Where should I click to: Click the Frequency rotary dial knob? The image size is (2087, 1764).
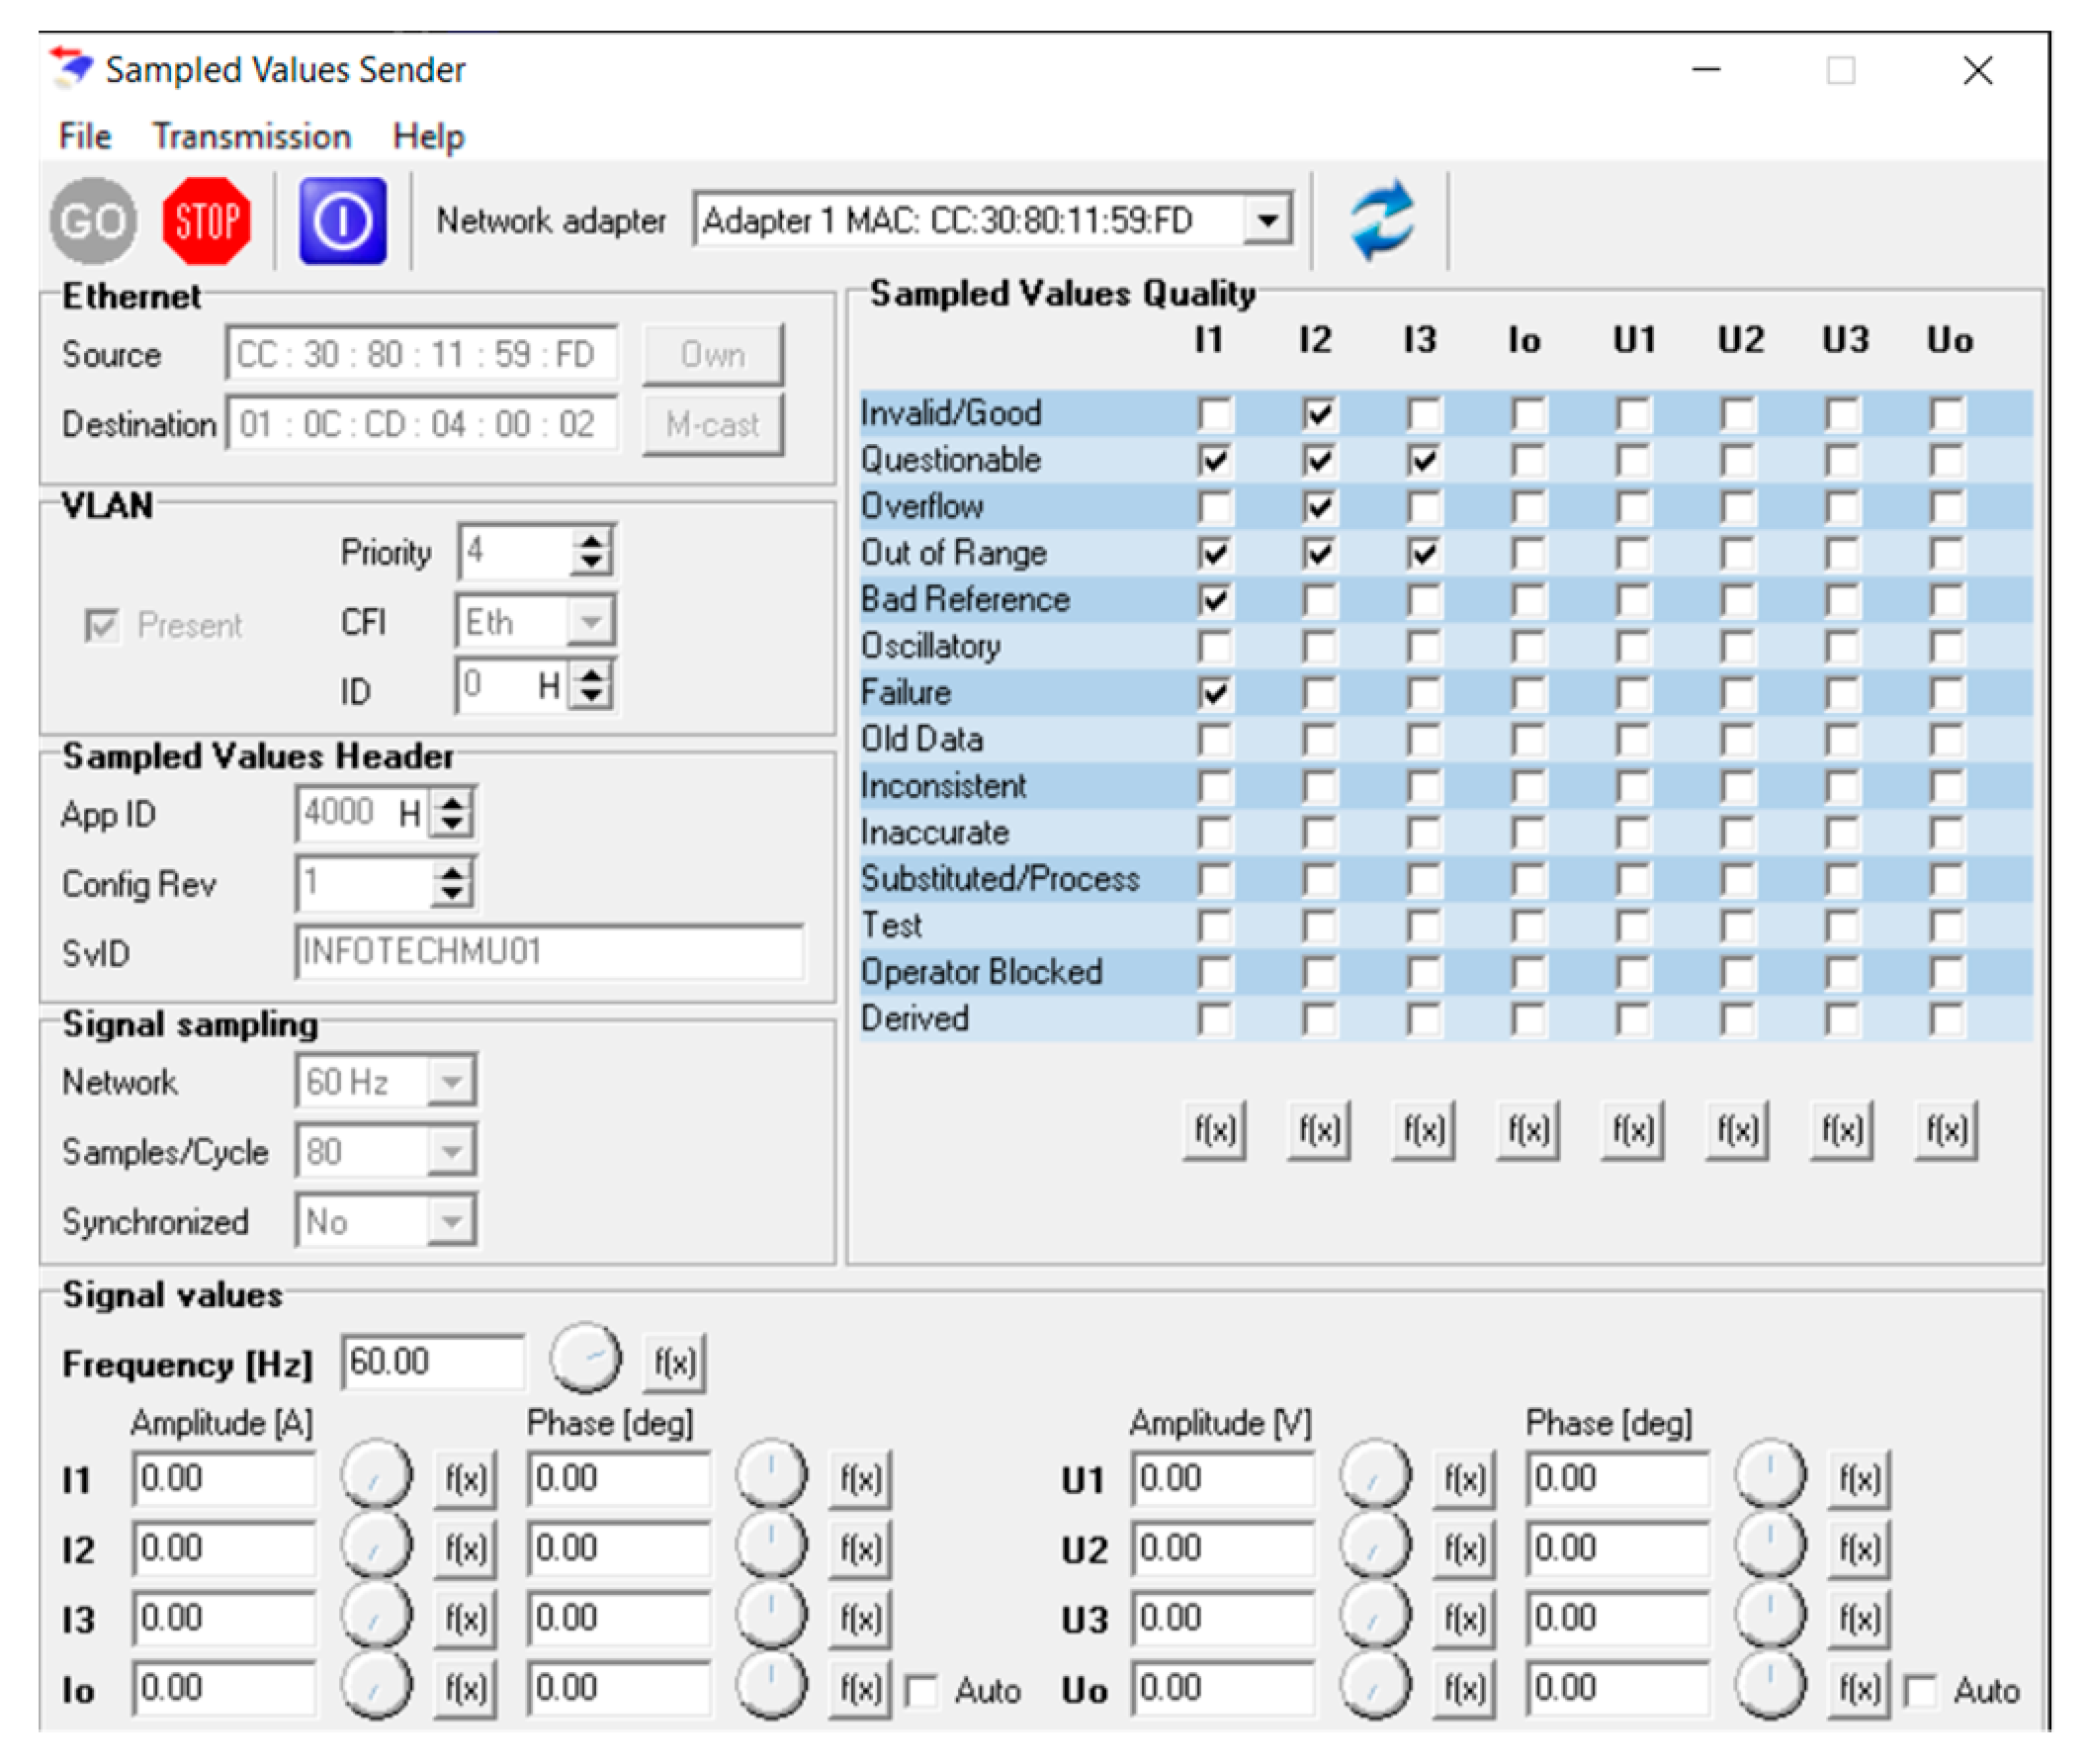point(585,1358)
